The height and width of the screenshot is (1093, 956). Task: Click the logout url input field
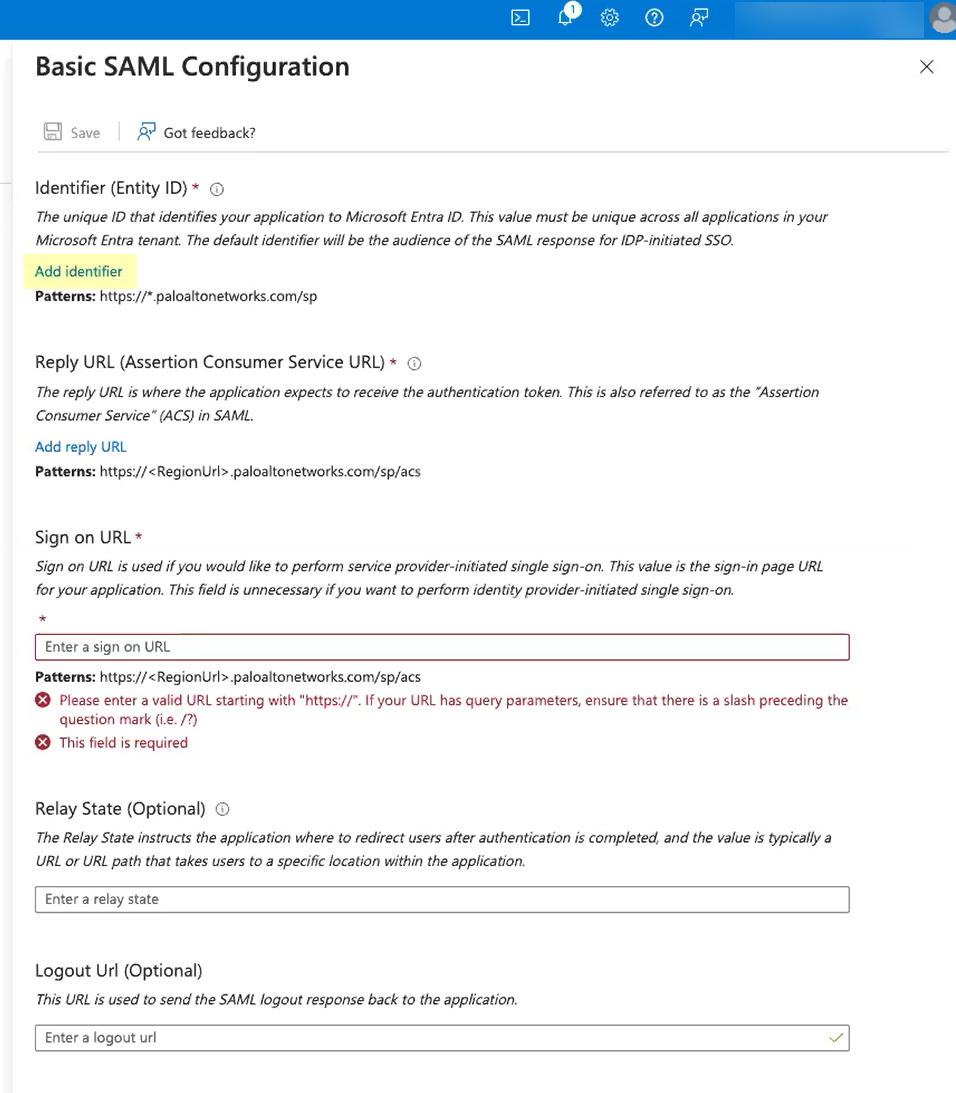[430, 1037]
